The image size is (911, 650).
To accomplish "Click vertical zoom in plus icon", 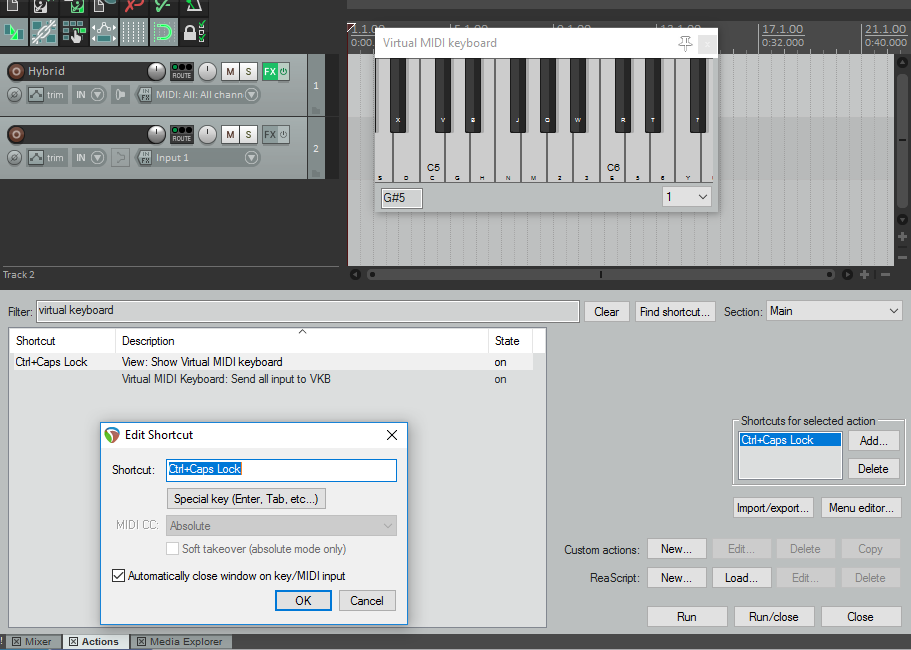I will click(902, 236).
